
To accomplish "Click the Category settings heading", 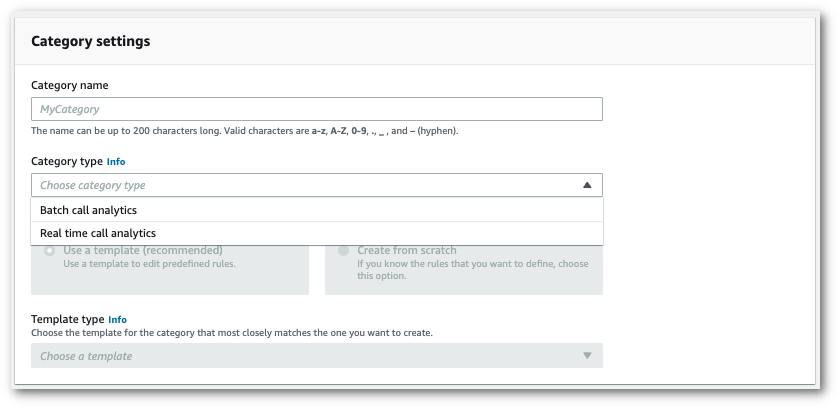I will tap(91, 42).
